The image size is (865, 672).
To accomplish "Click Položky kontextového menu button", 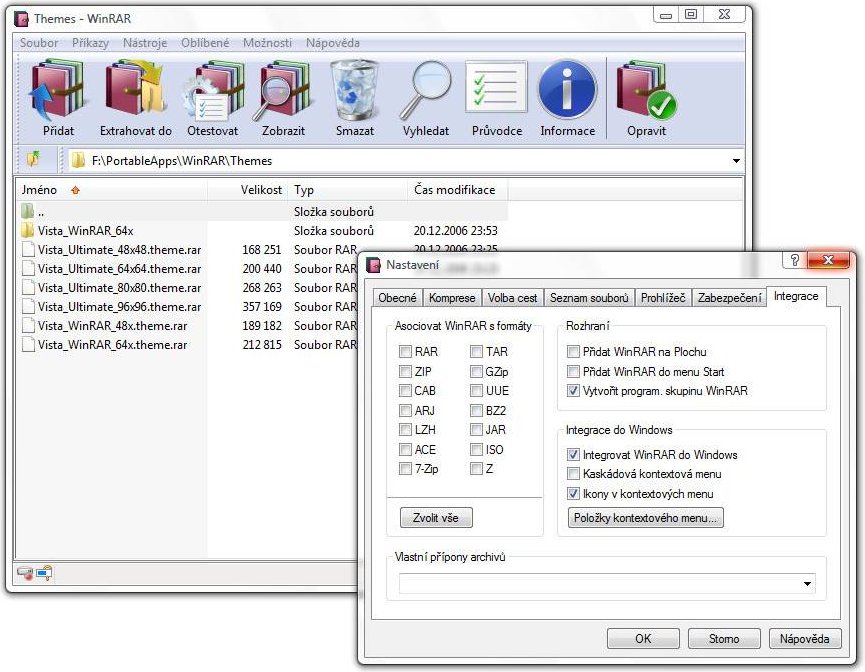I will click(645, 518).
